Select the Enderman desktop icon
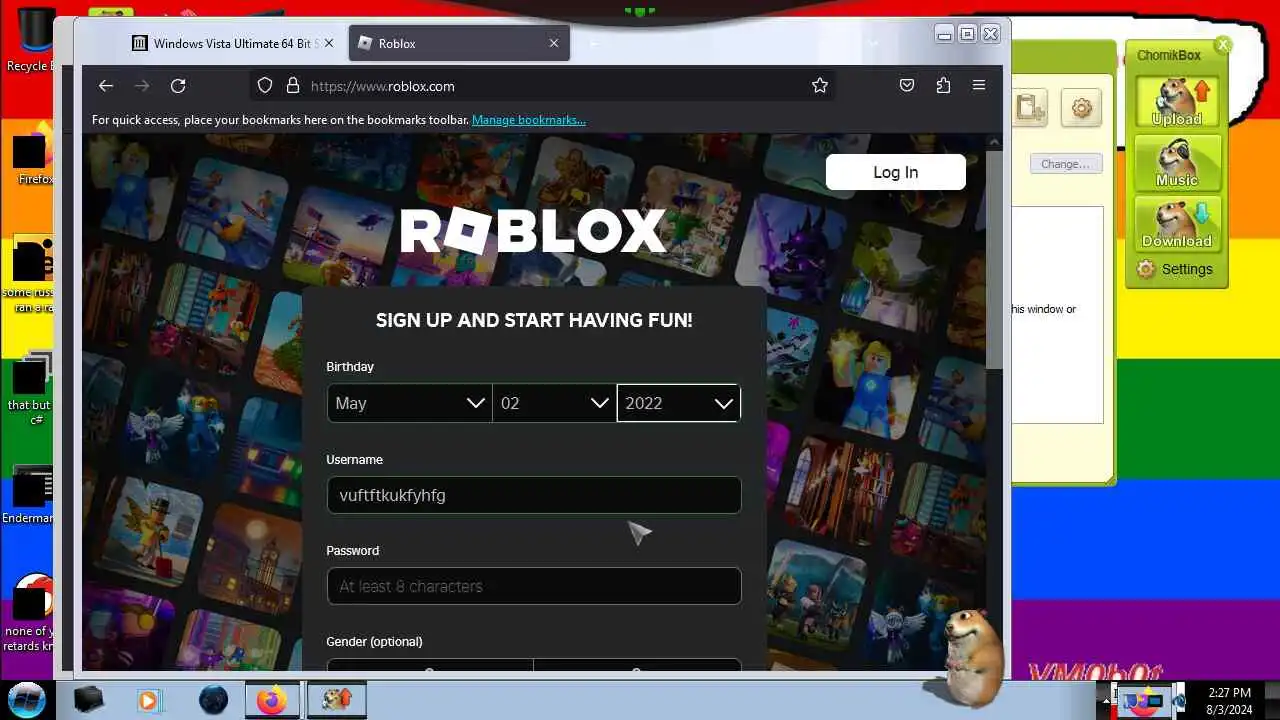Image resolution: width=1280 pixels, height=720 pixels. (30, 496)
